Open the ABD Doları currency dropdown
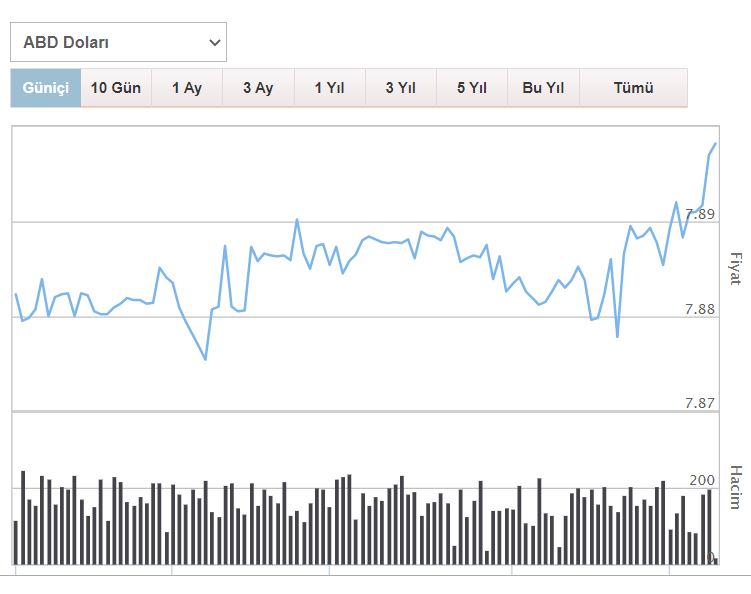Screen dimensions: 751x594 [118, 42]
